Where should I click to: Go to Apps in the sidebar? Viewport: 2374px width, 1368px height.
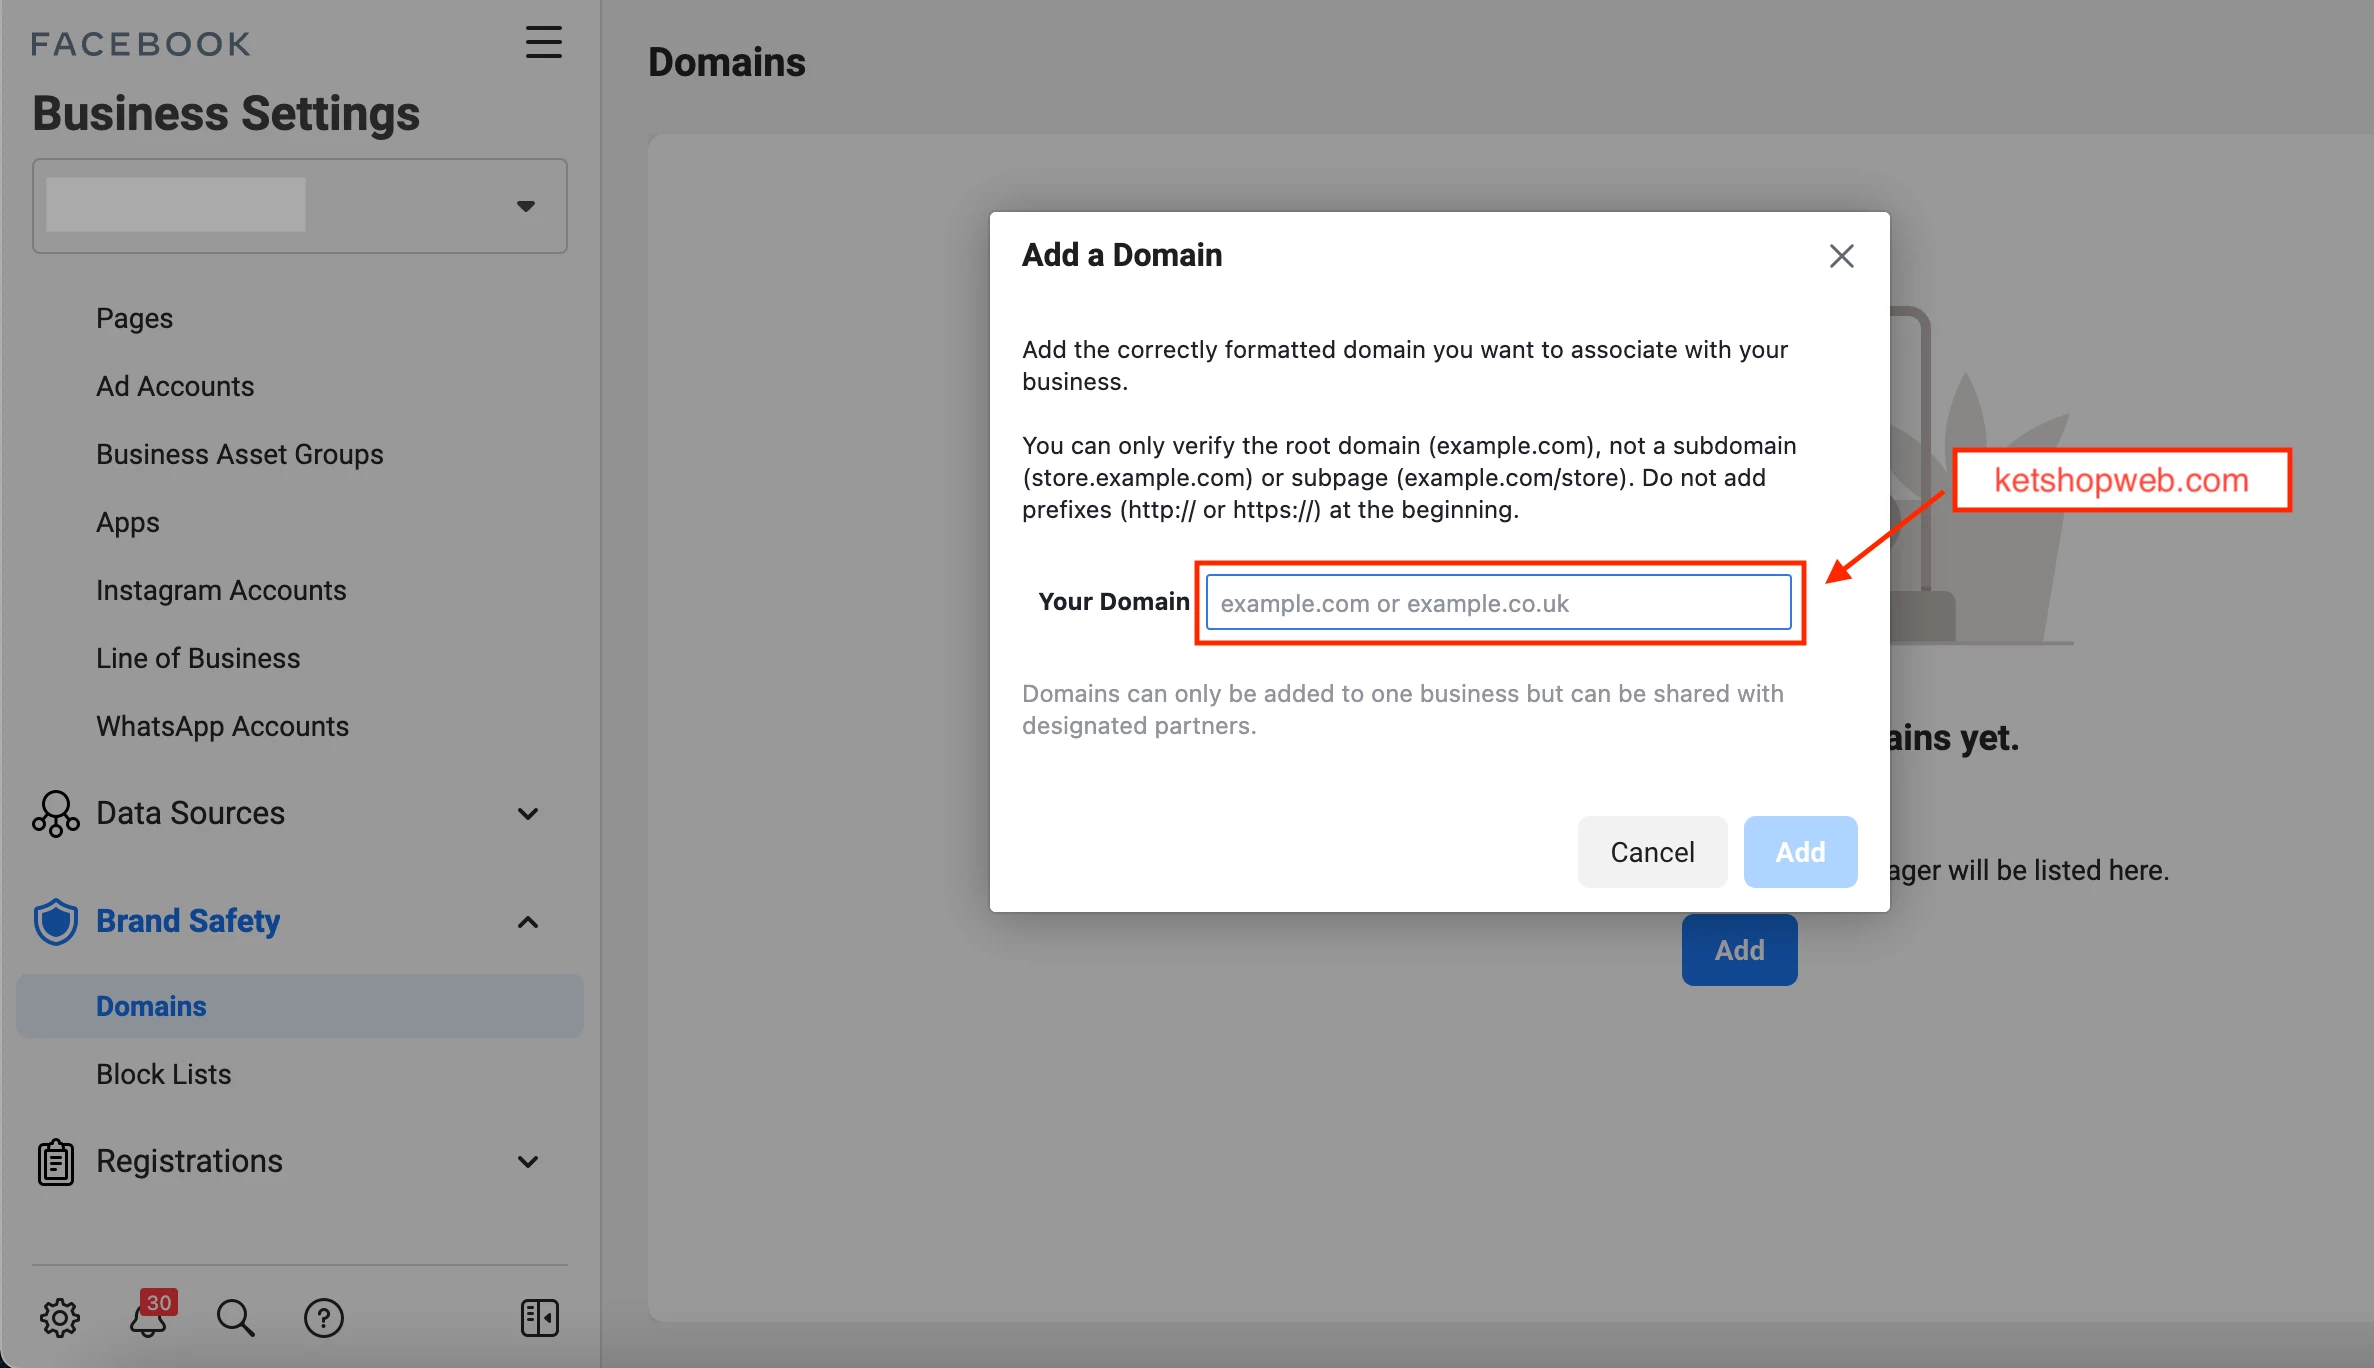tap(128, 522)
